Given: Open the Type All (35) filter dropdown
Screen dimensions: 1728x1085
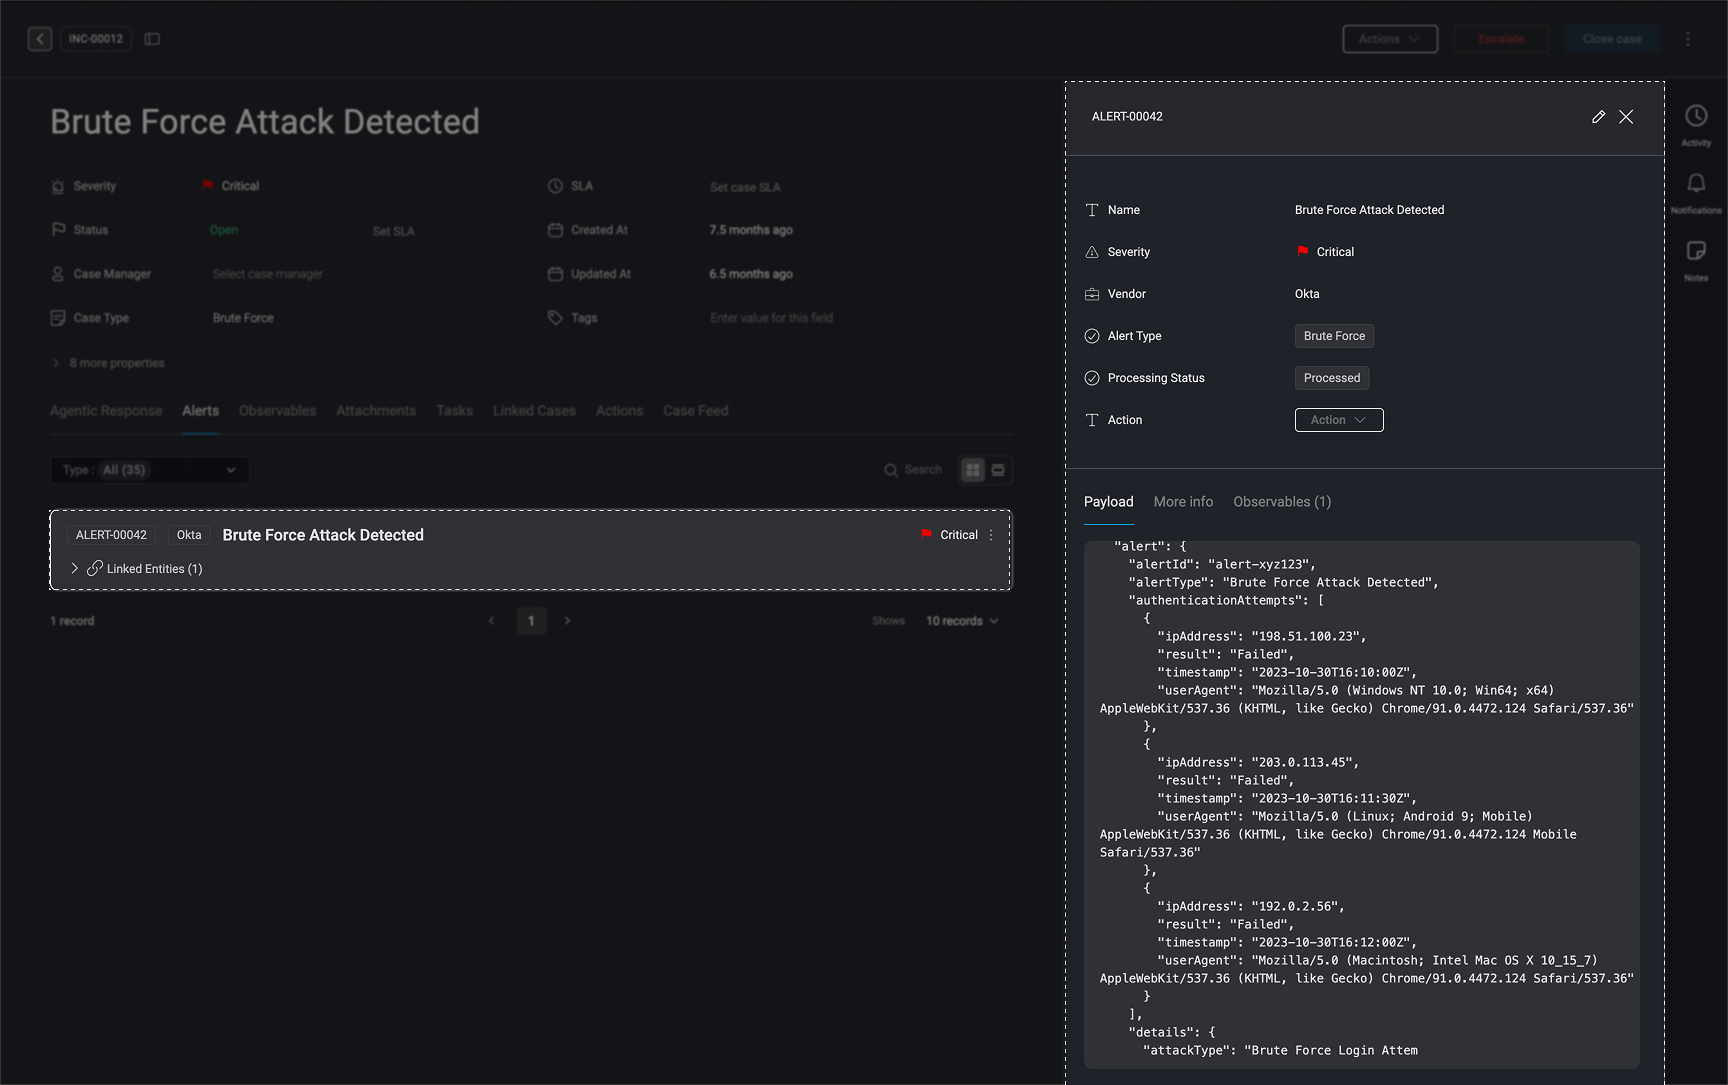Looking at the screenshot, I should point(150,470).
